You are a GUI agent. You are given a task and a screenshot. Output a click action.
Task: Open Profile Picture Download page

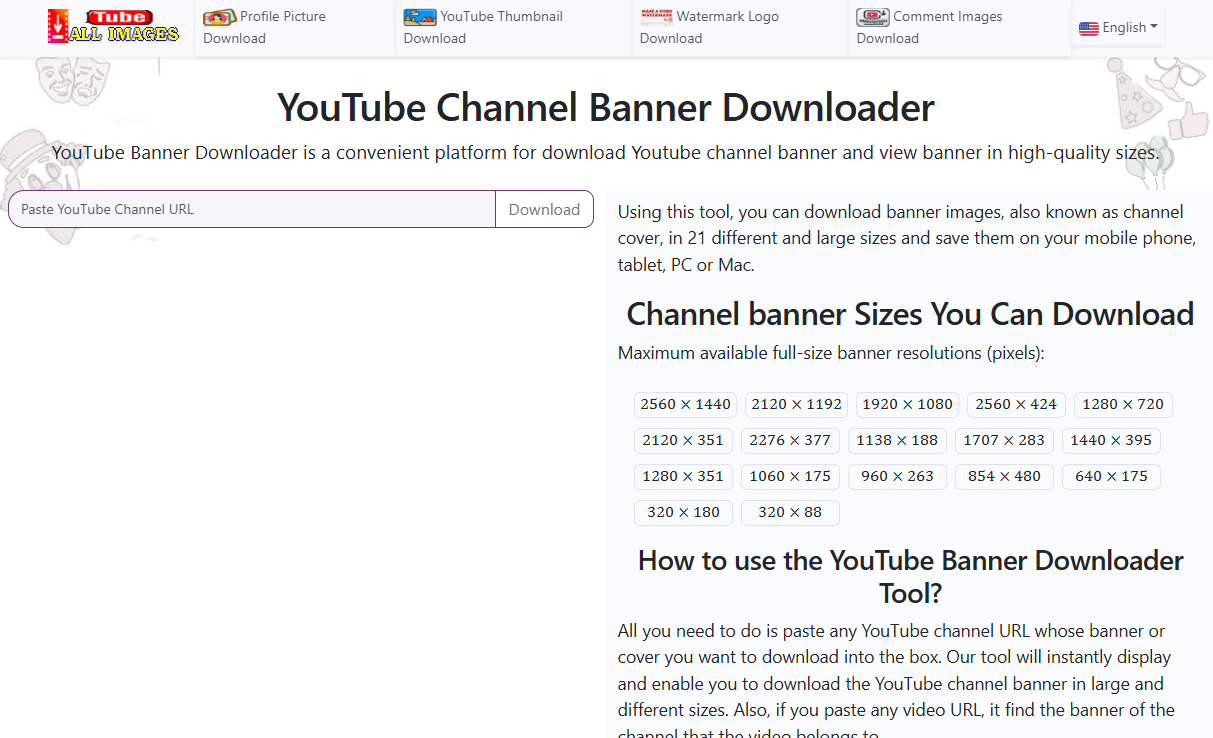pyautogui.click(x=282, y=27)
